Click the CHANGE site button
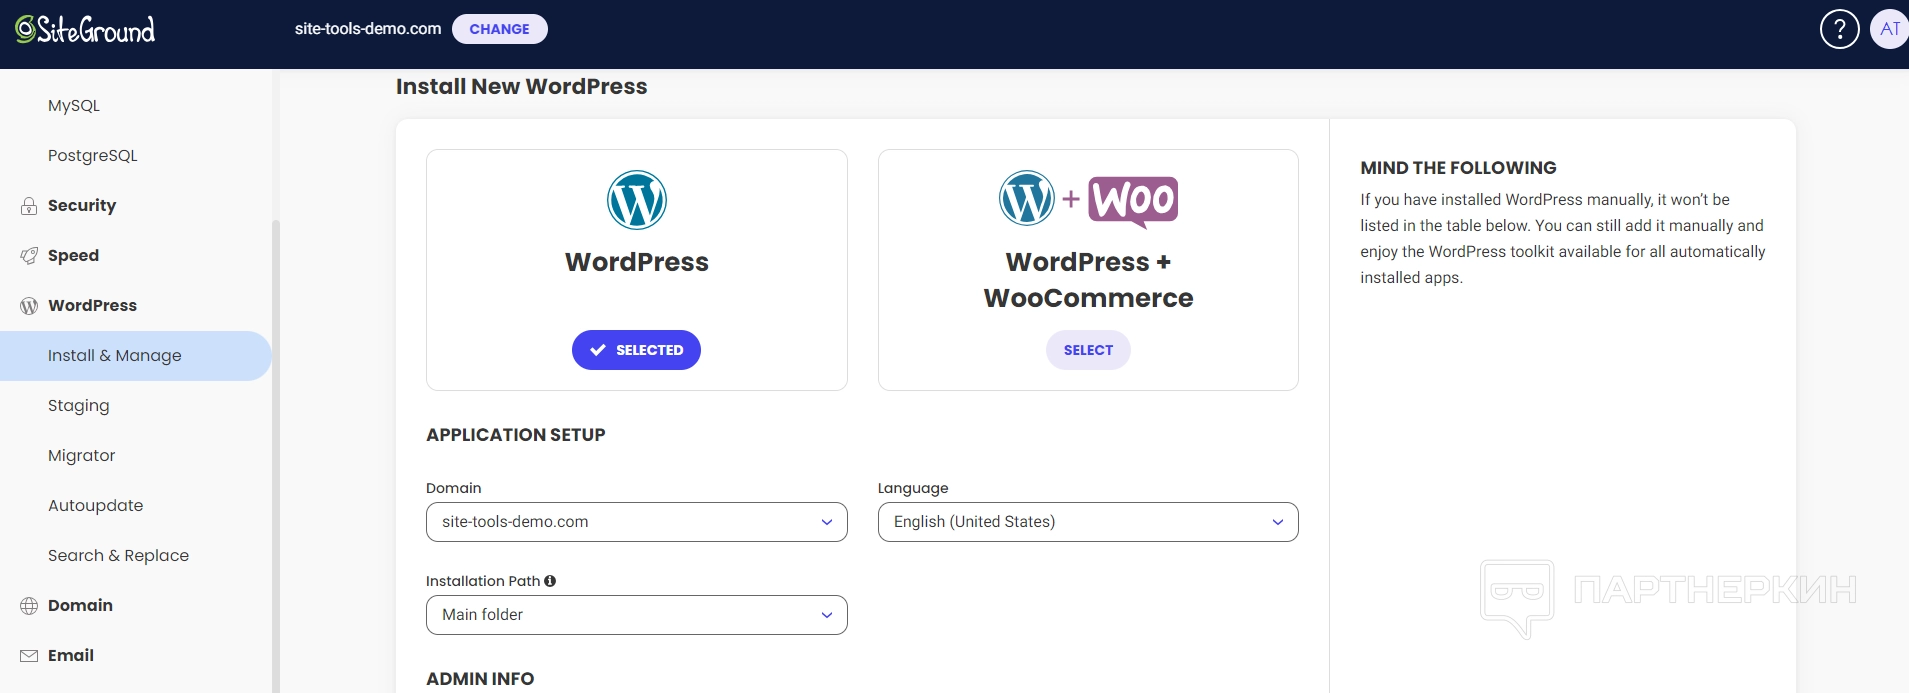The image size is (1909, 693). pyautogui.click(x=500, y=29)
